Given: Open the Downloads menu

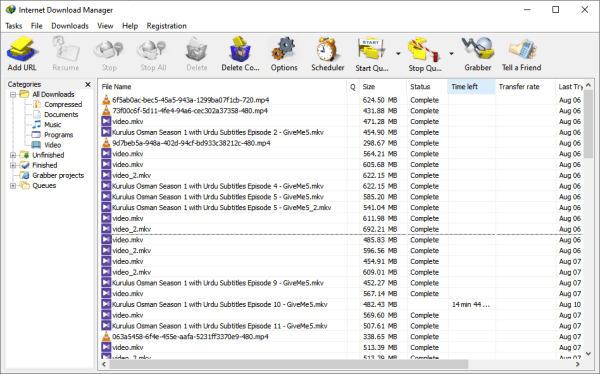Looking at the screenshot, I should [x=70, y=26].
